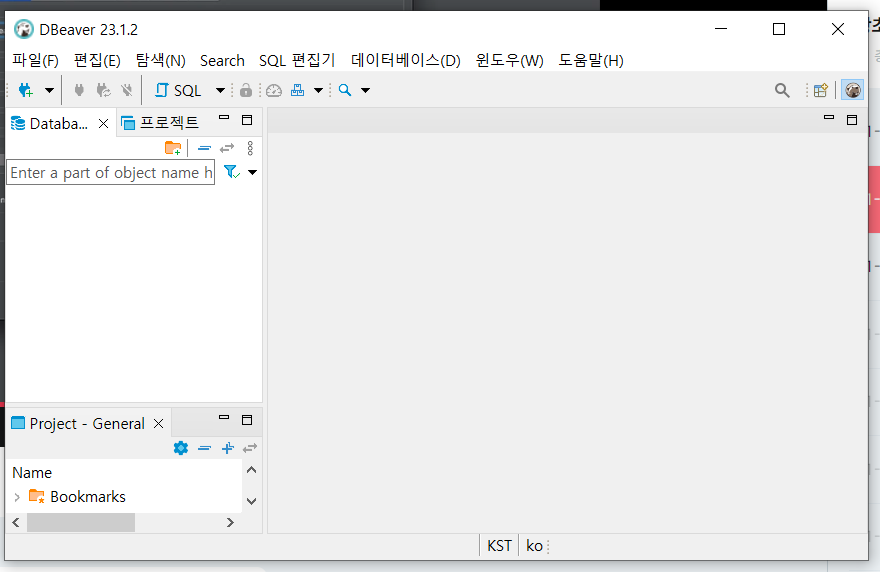Maximize the Project - General panel
The image size is (880, 572).
[247, 420]
